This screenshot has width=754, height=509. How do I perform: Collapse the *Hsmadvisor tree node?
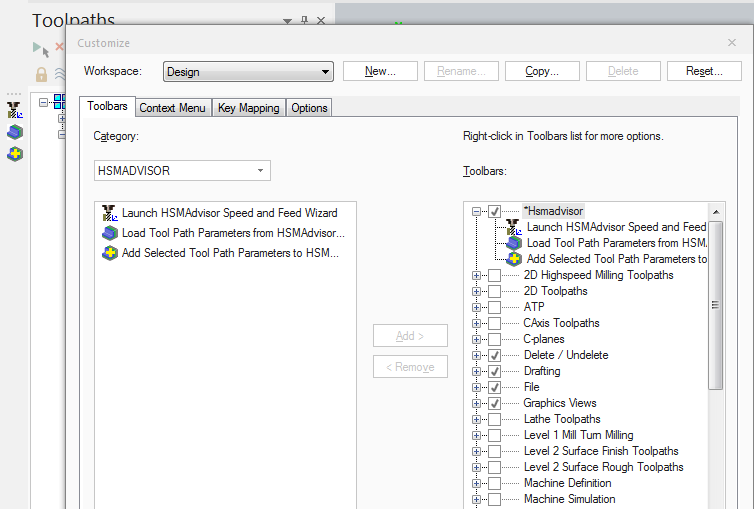coord(476,211)
